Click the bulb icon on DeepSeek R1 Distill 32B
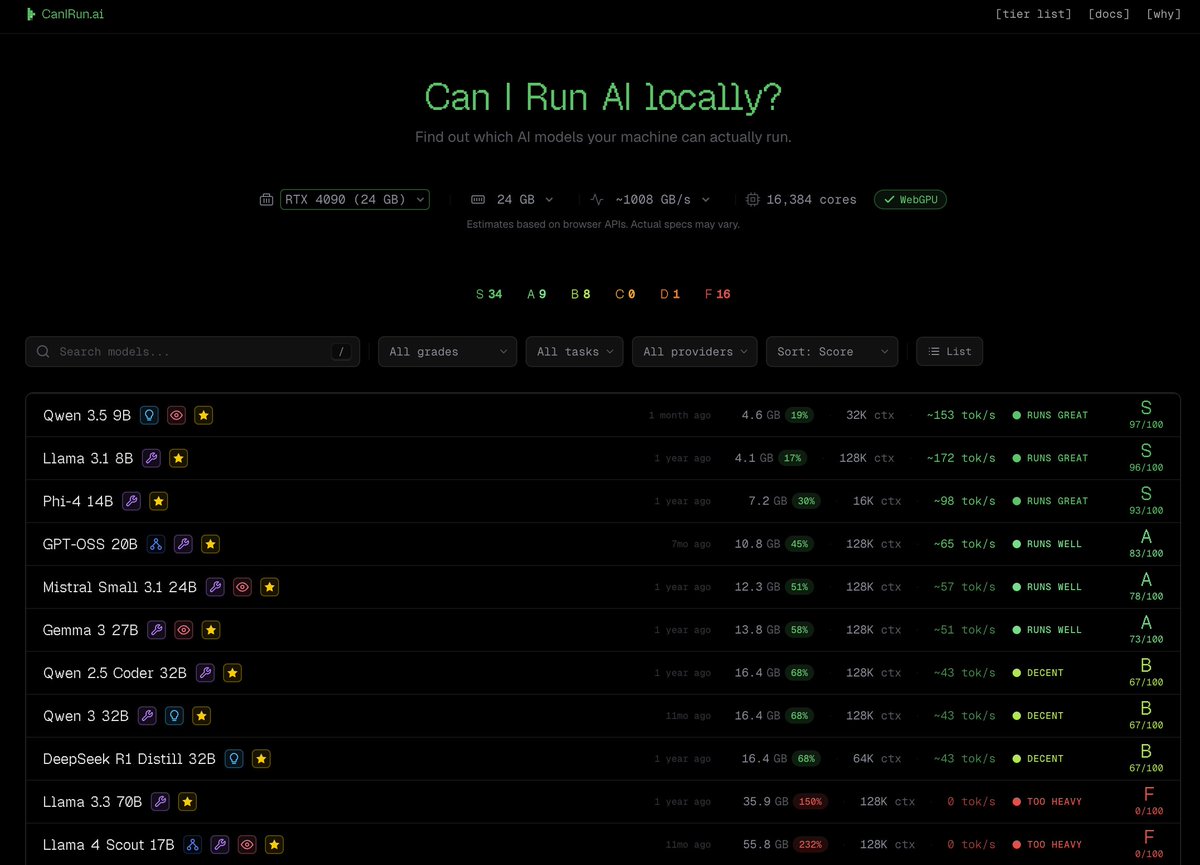 234,759
